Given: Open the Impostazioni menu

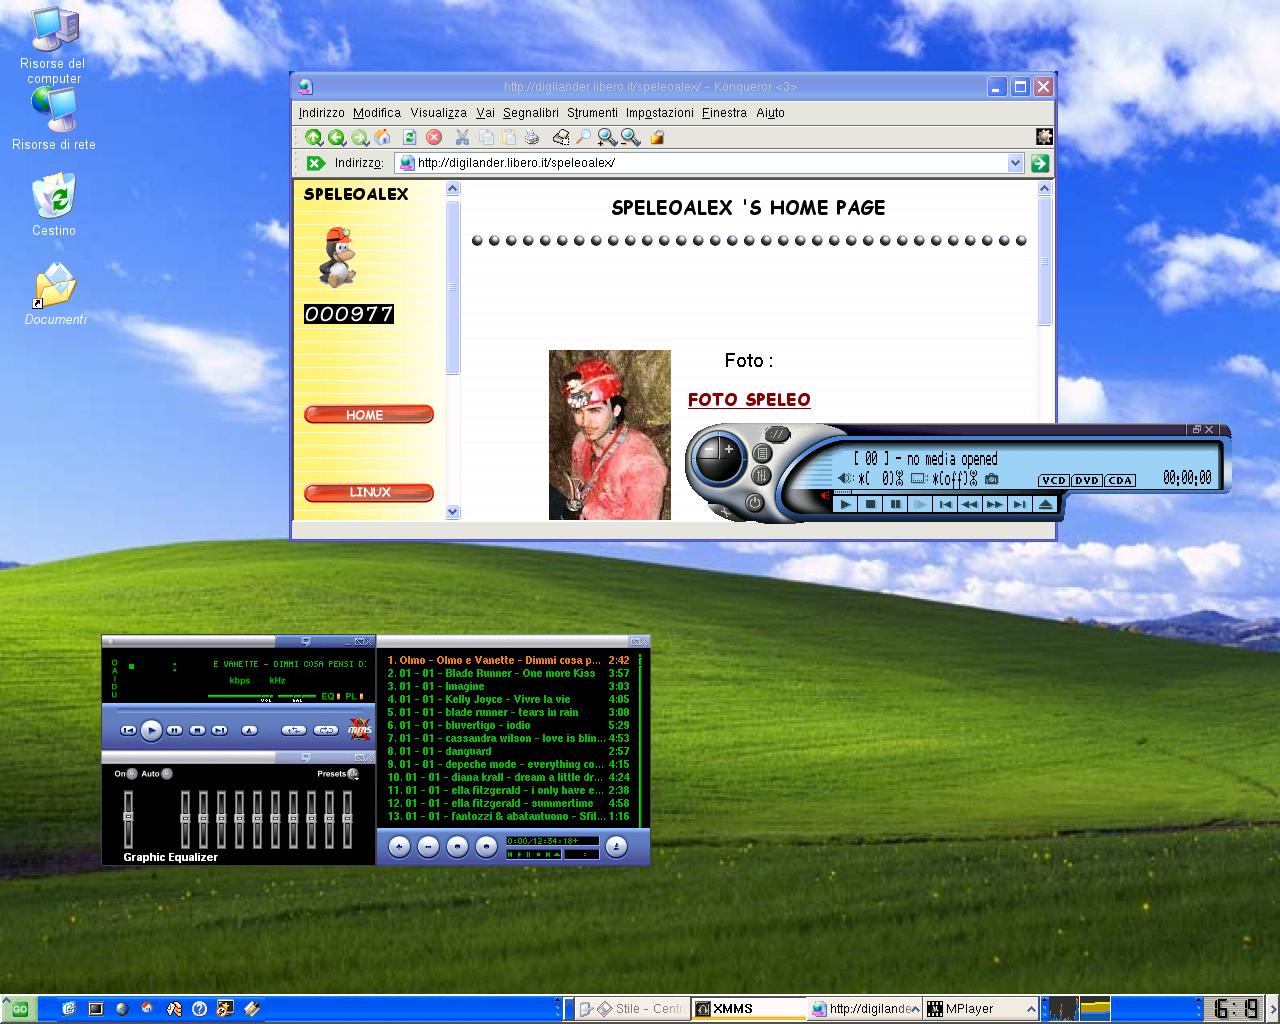Looking at the screenshot, I should pos(660,113).
